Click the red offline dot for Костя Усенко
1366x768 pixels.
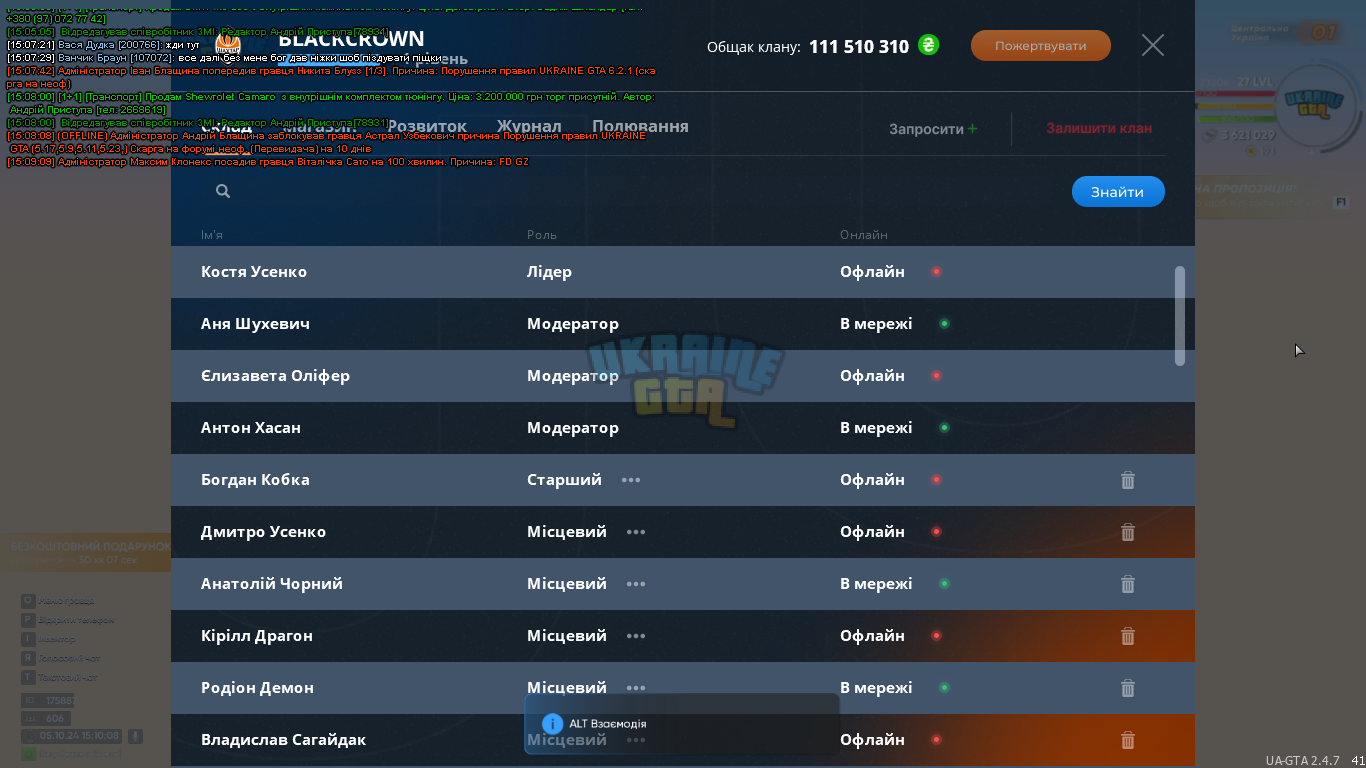click(936, 272)
